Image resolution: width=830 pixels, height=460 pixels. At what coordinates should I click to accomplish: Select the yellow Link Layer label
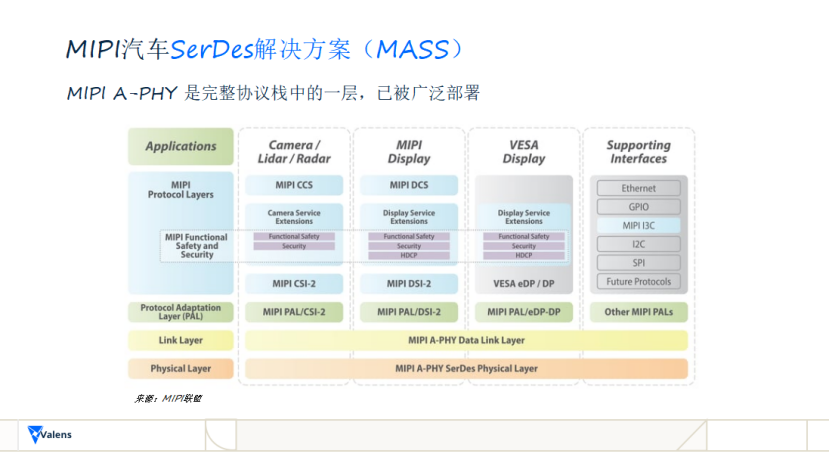click(181, 340)
